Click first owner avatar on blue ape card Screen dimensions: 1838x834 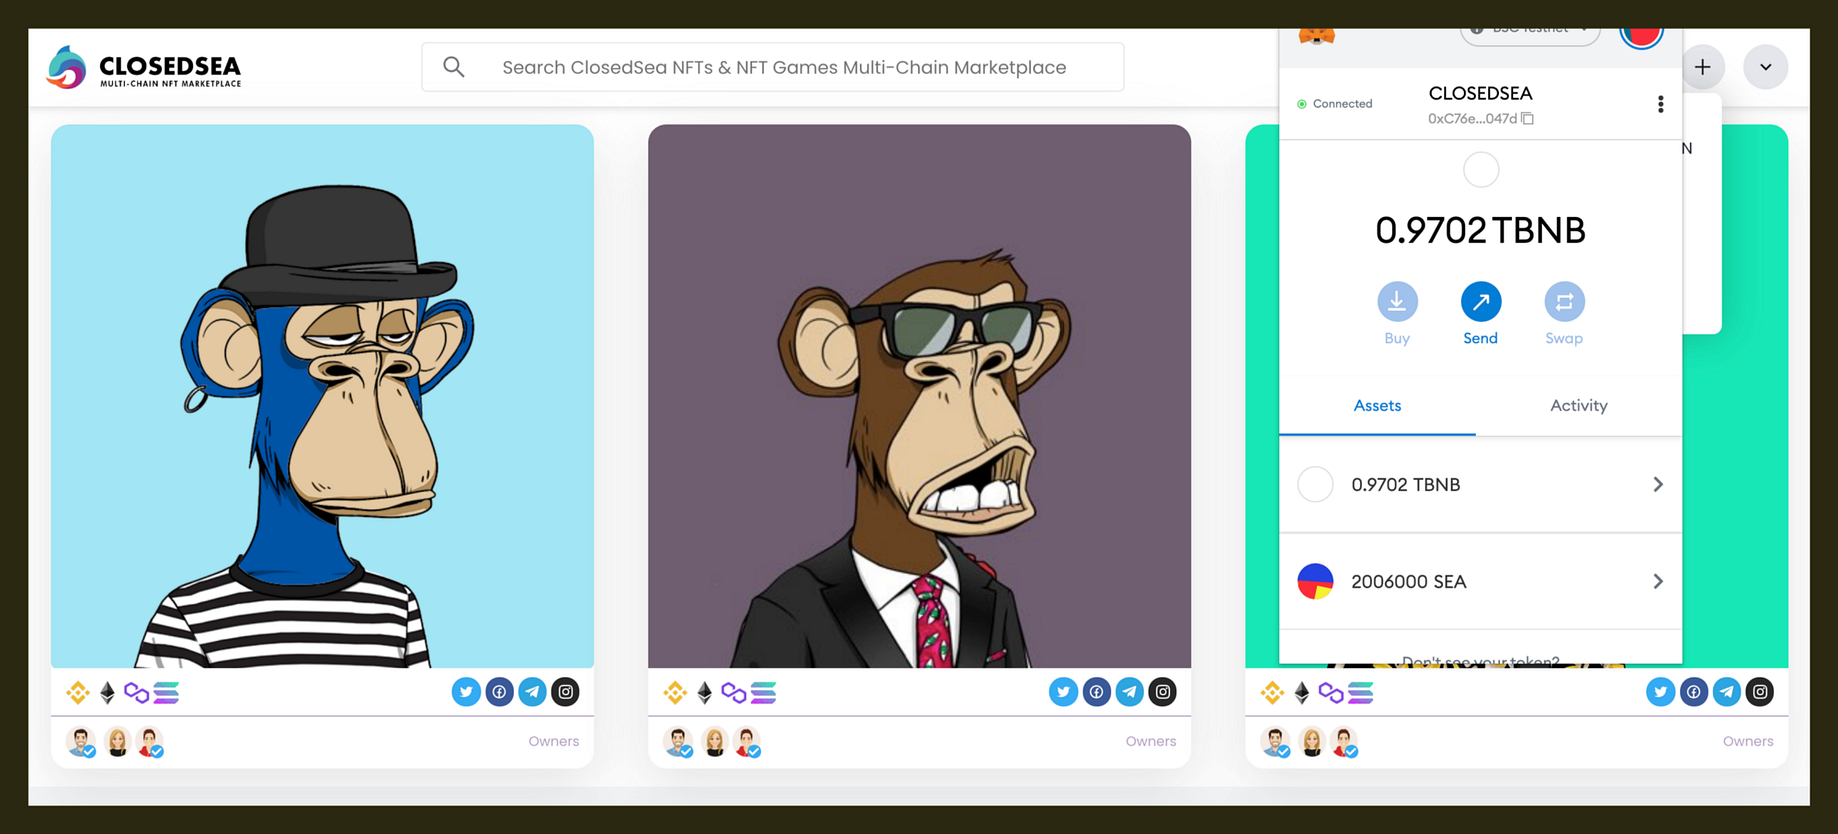(81, 742)
